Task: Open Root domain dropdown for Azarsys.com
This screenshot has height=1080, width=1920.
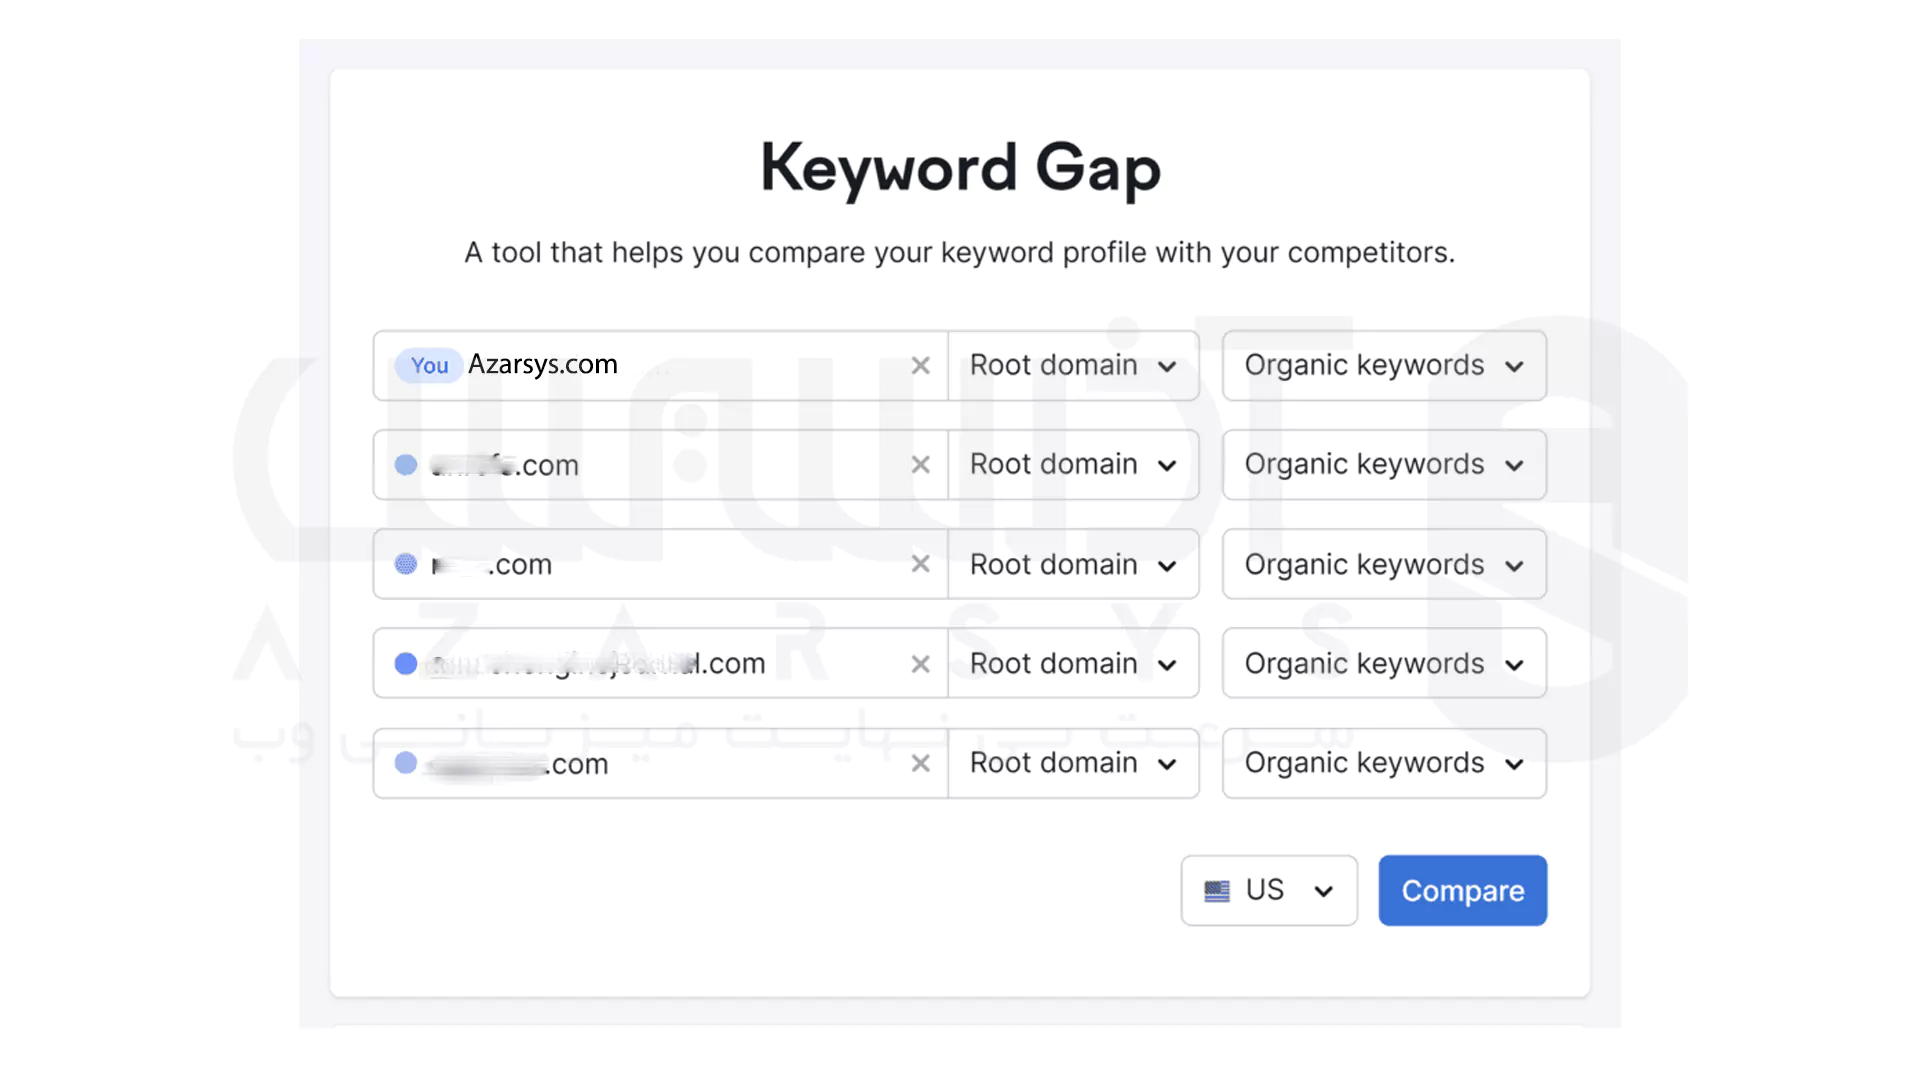Action: (1072, 366)
